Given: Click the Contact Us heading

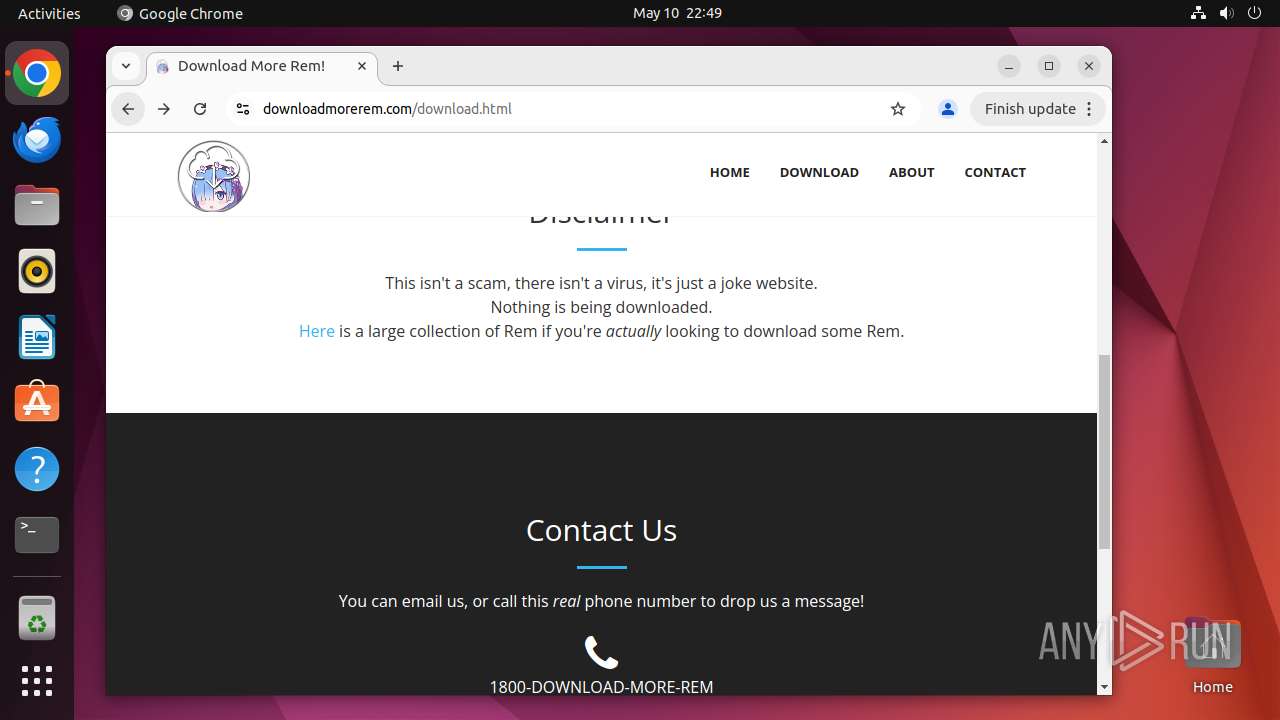Looking at the screenshot, I should click(x=601, y=530).
